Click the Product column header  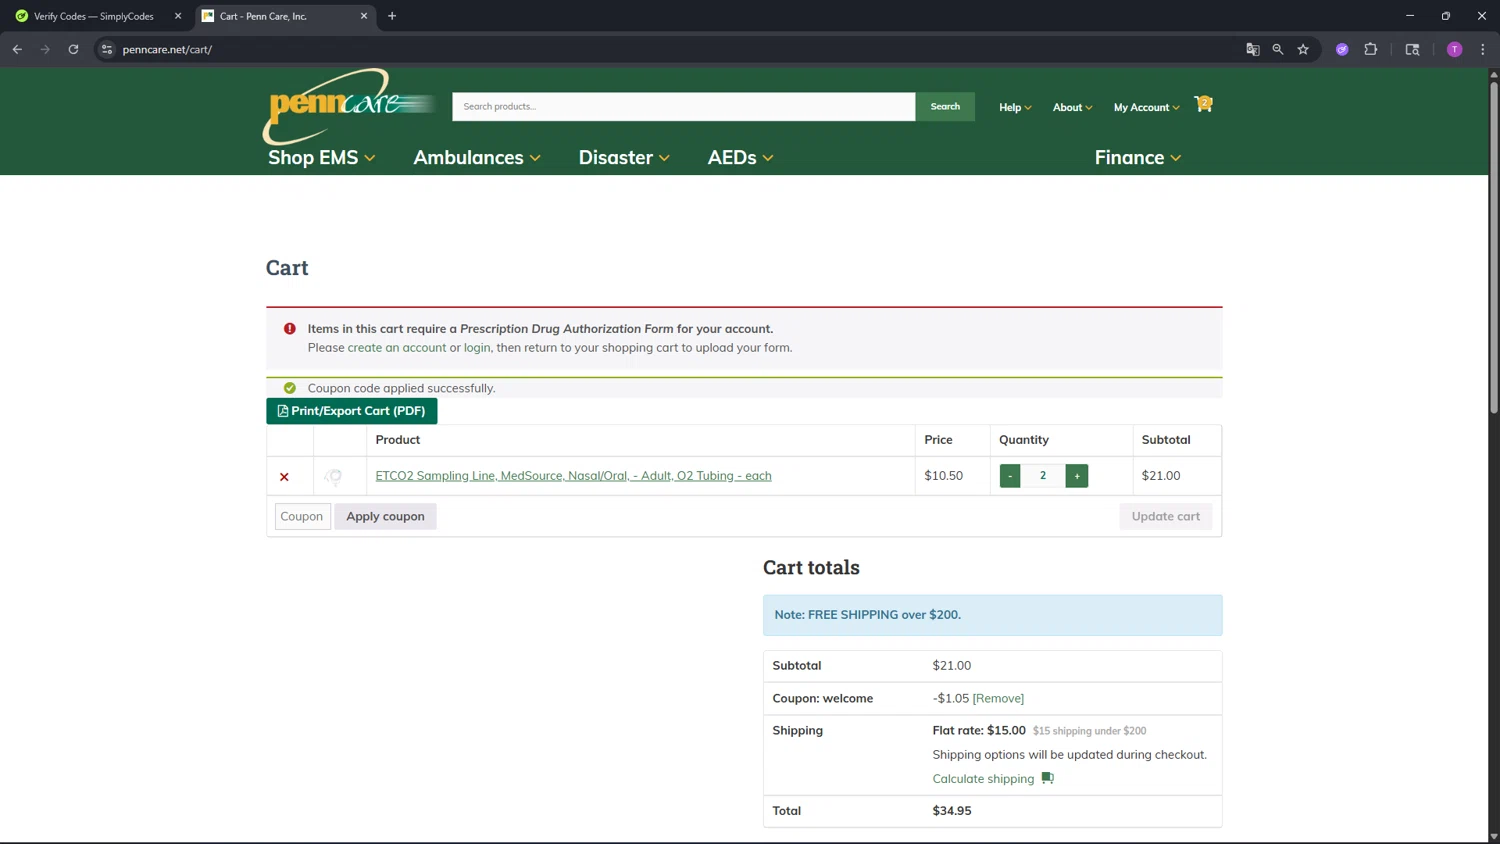(x=398, y=439)
